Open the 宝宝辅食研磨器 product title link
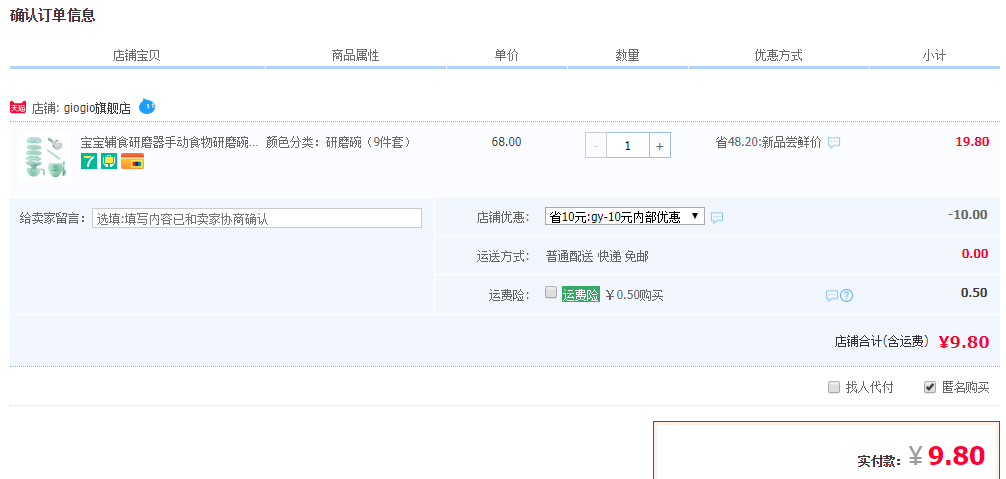Image resolution: width=1006 pixels, height=479 pixels. point(169,142)
